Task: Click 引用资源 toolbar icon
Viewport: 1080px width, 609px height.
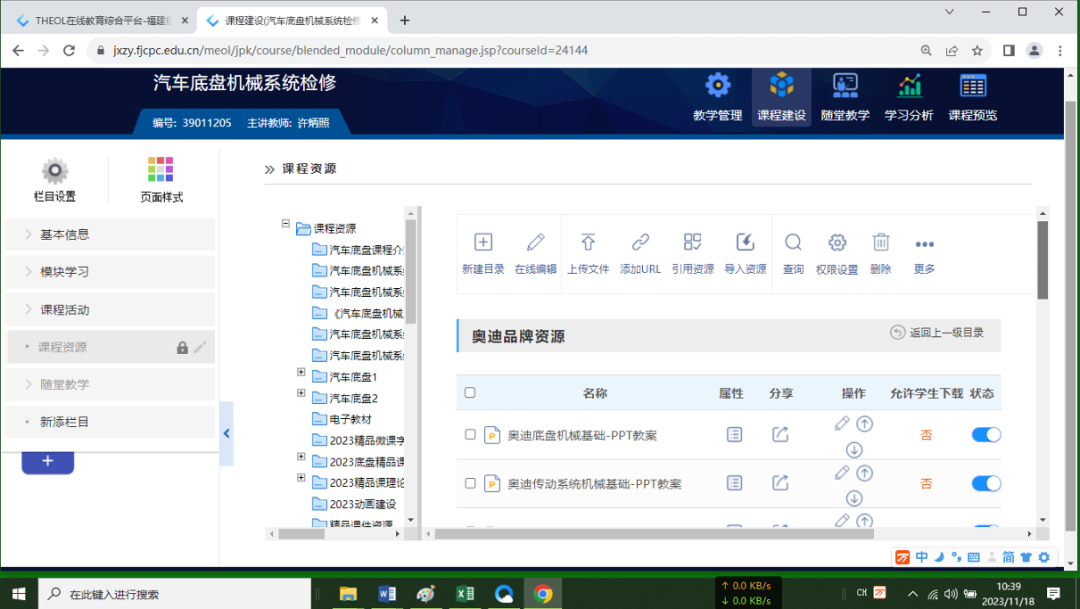Action: (692, 242)
